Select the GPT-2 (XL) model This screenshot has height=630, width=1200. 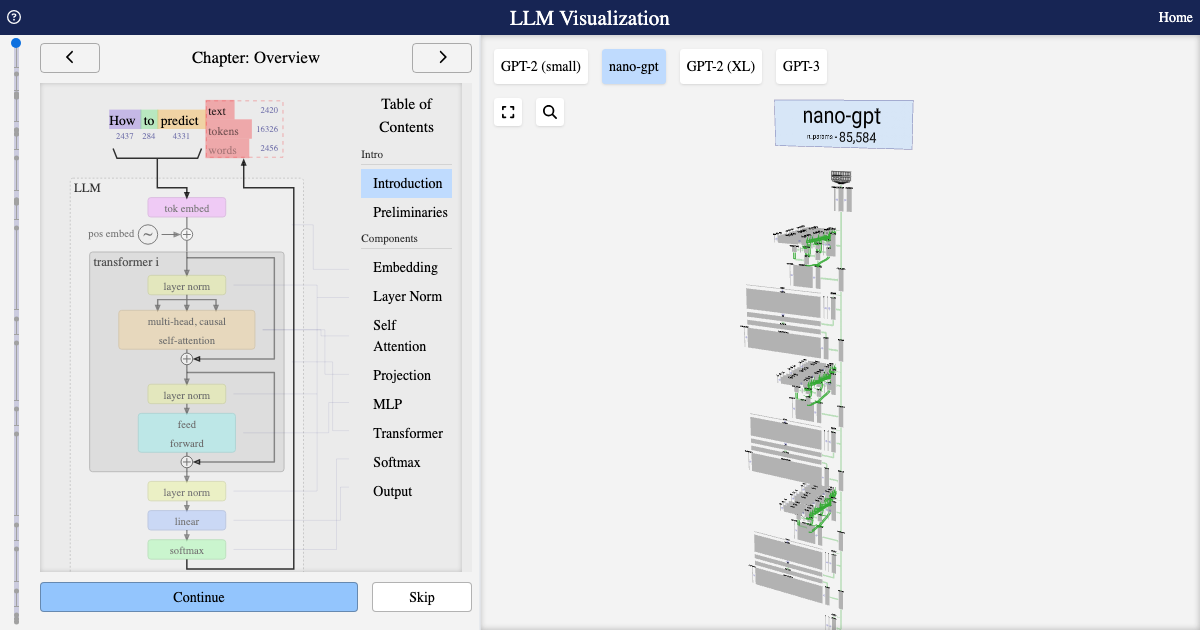coord(720,67)
